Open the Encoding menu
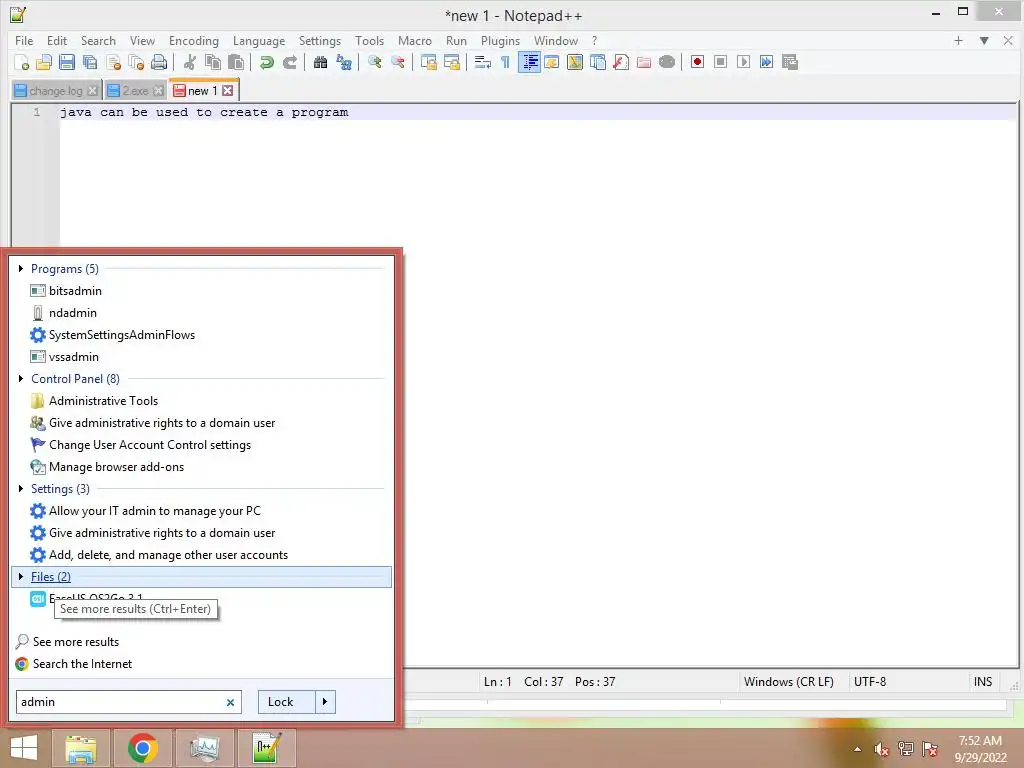 (194, 40)
